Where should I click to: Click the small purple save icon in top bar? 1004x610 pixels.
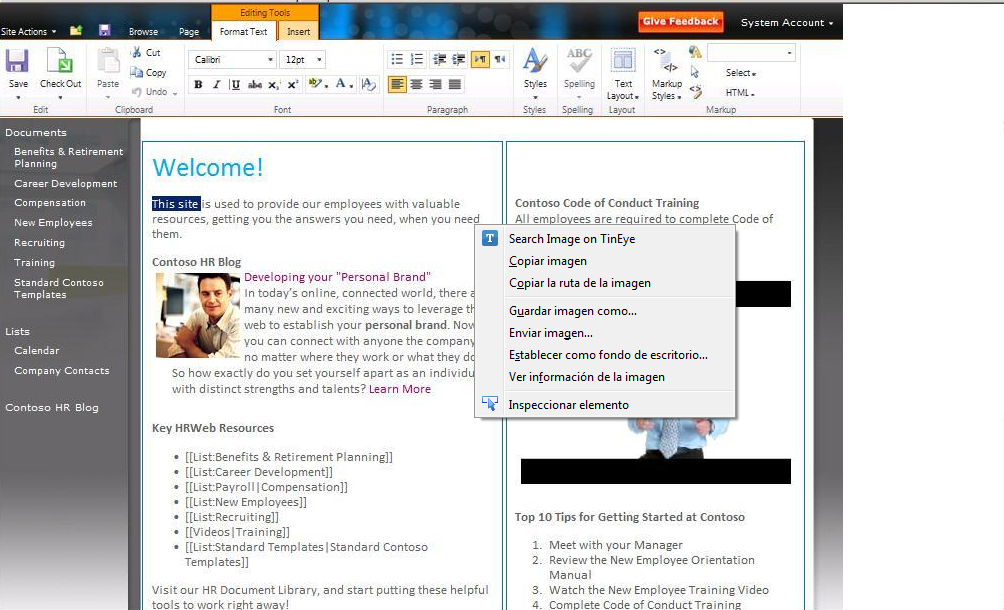point(104,30)
